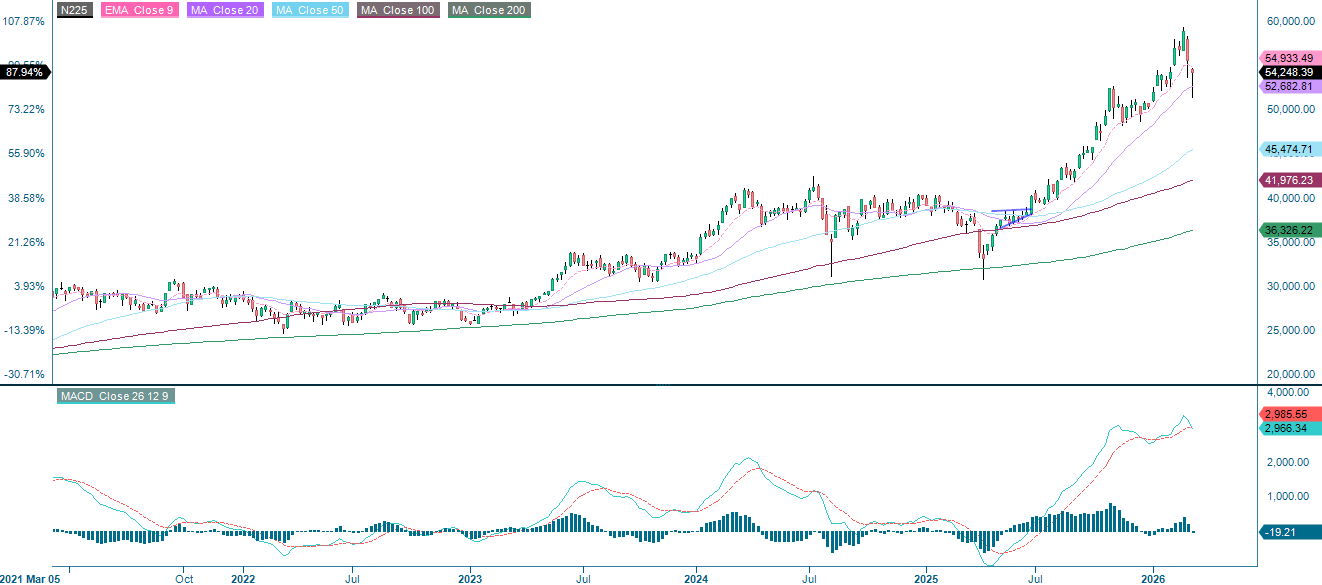Select the 2026 label on the time axis
The height and width of the screenshot is (585, 1322).
point(1155,577)
